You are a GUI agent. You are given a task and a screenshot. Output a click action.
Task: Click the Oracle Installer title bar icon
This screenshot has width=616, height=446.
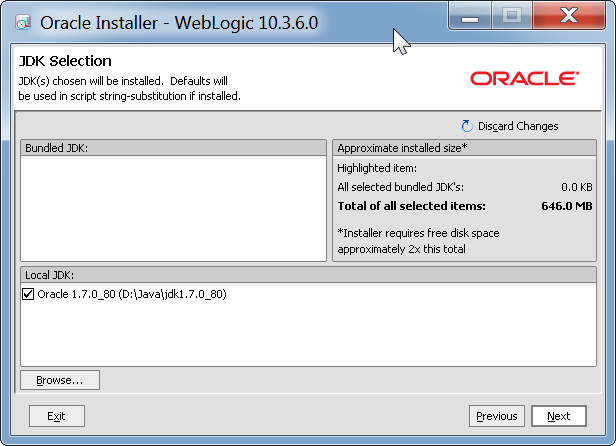tap(23, 22)
